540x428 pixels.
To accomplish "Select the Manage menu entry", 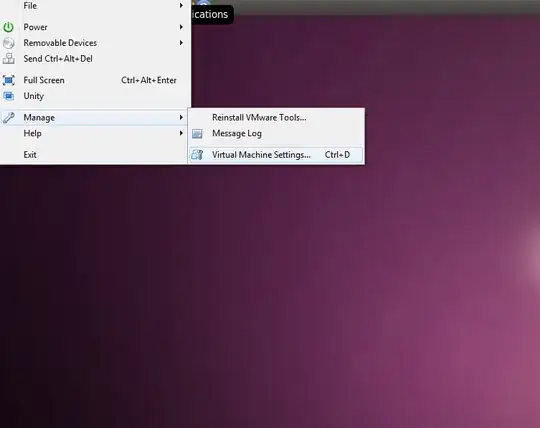I will 93,118.
